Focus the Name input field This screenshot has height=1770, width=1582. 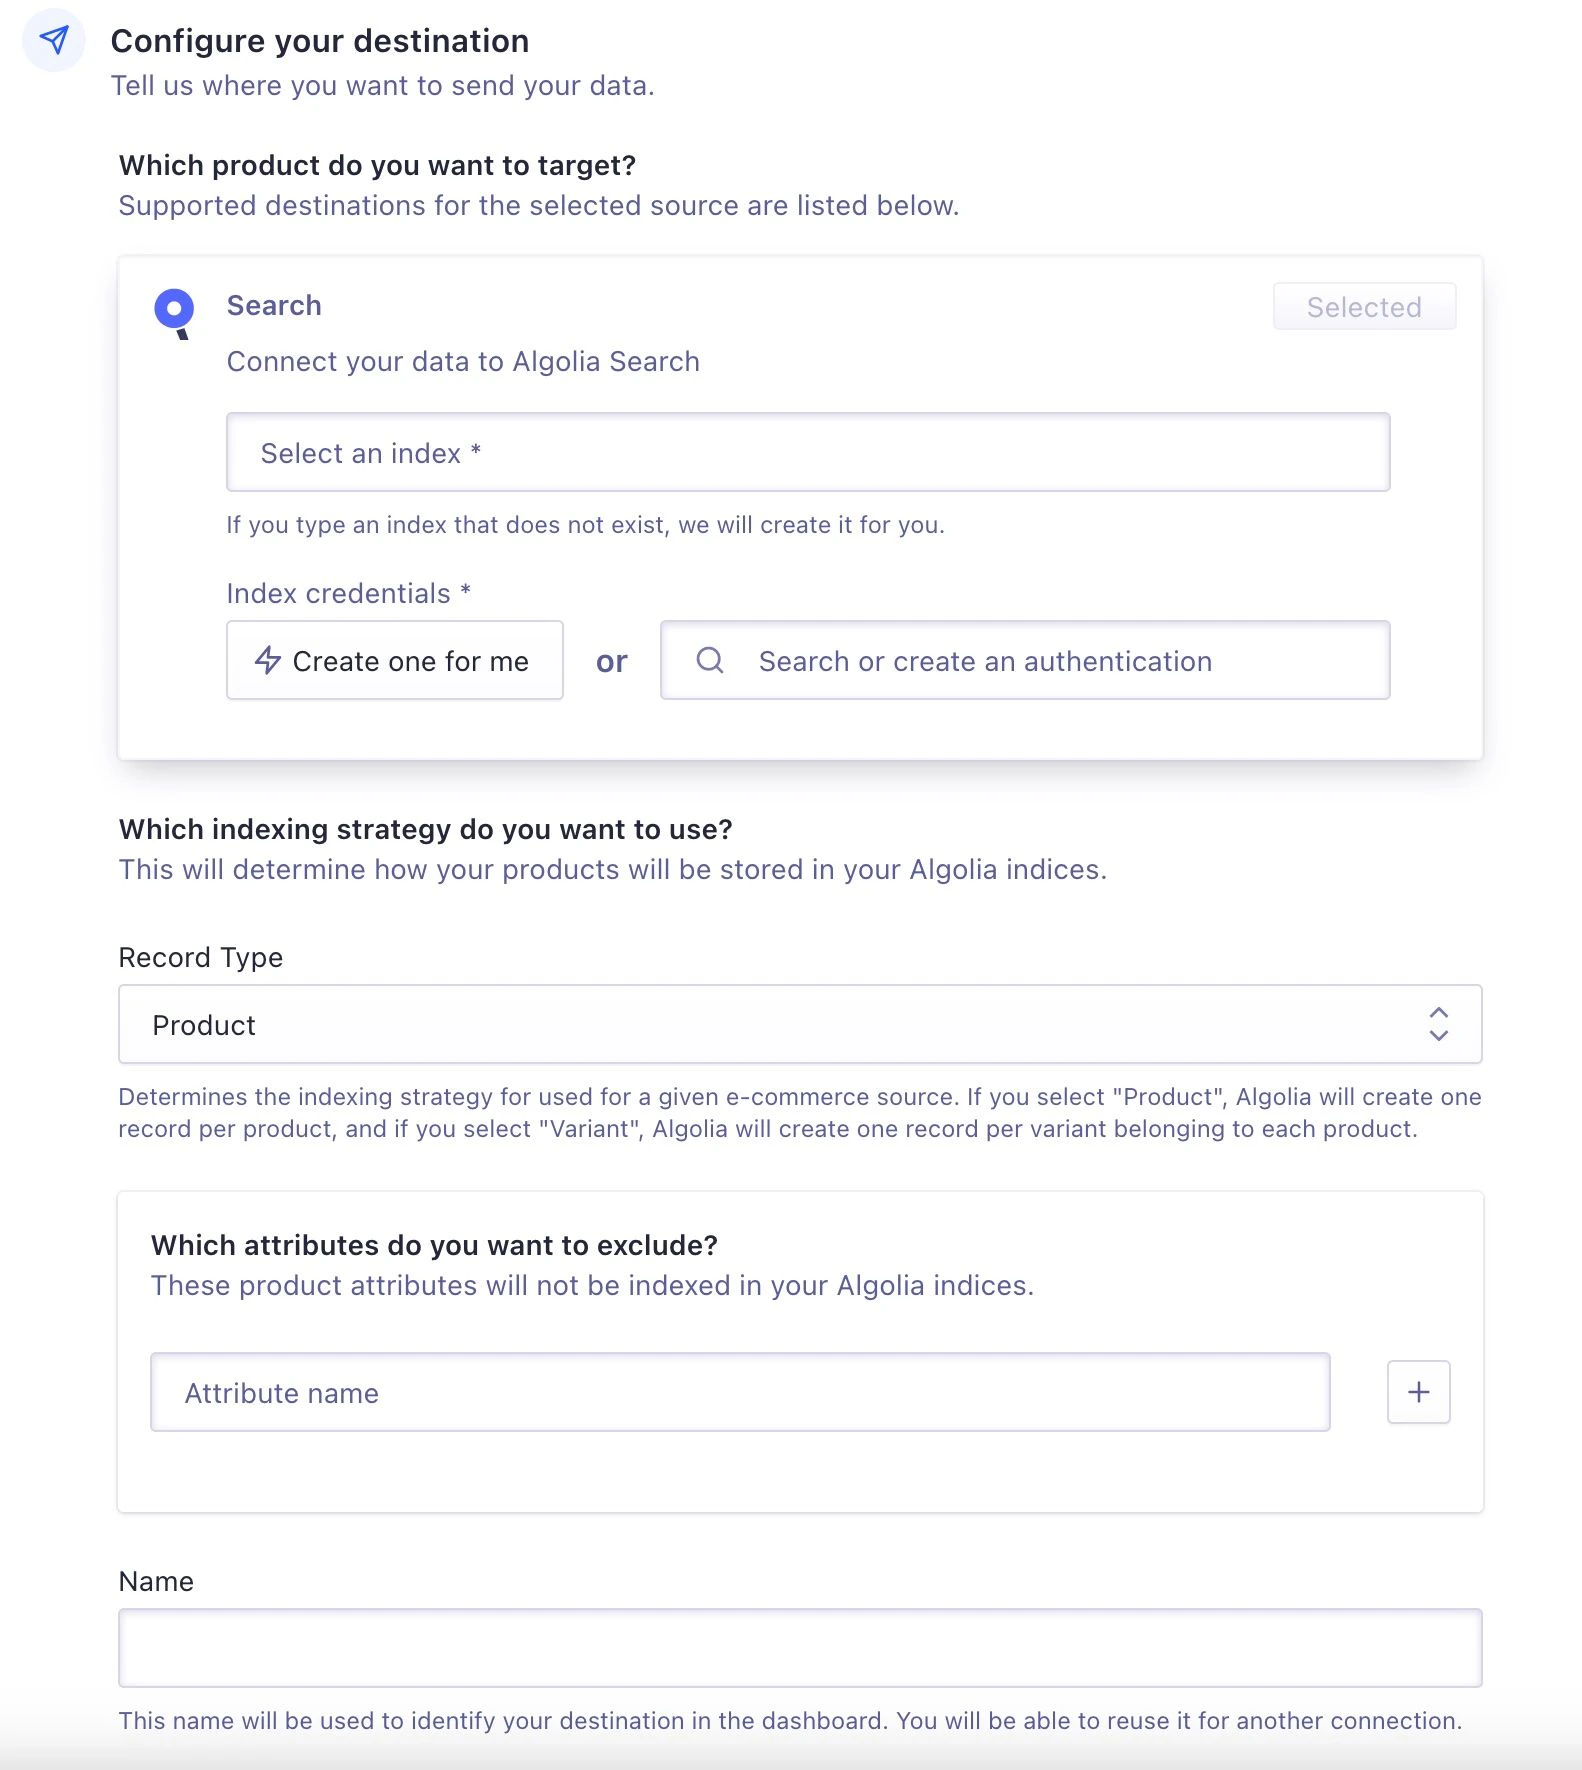[x=799, y=1647]
